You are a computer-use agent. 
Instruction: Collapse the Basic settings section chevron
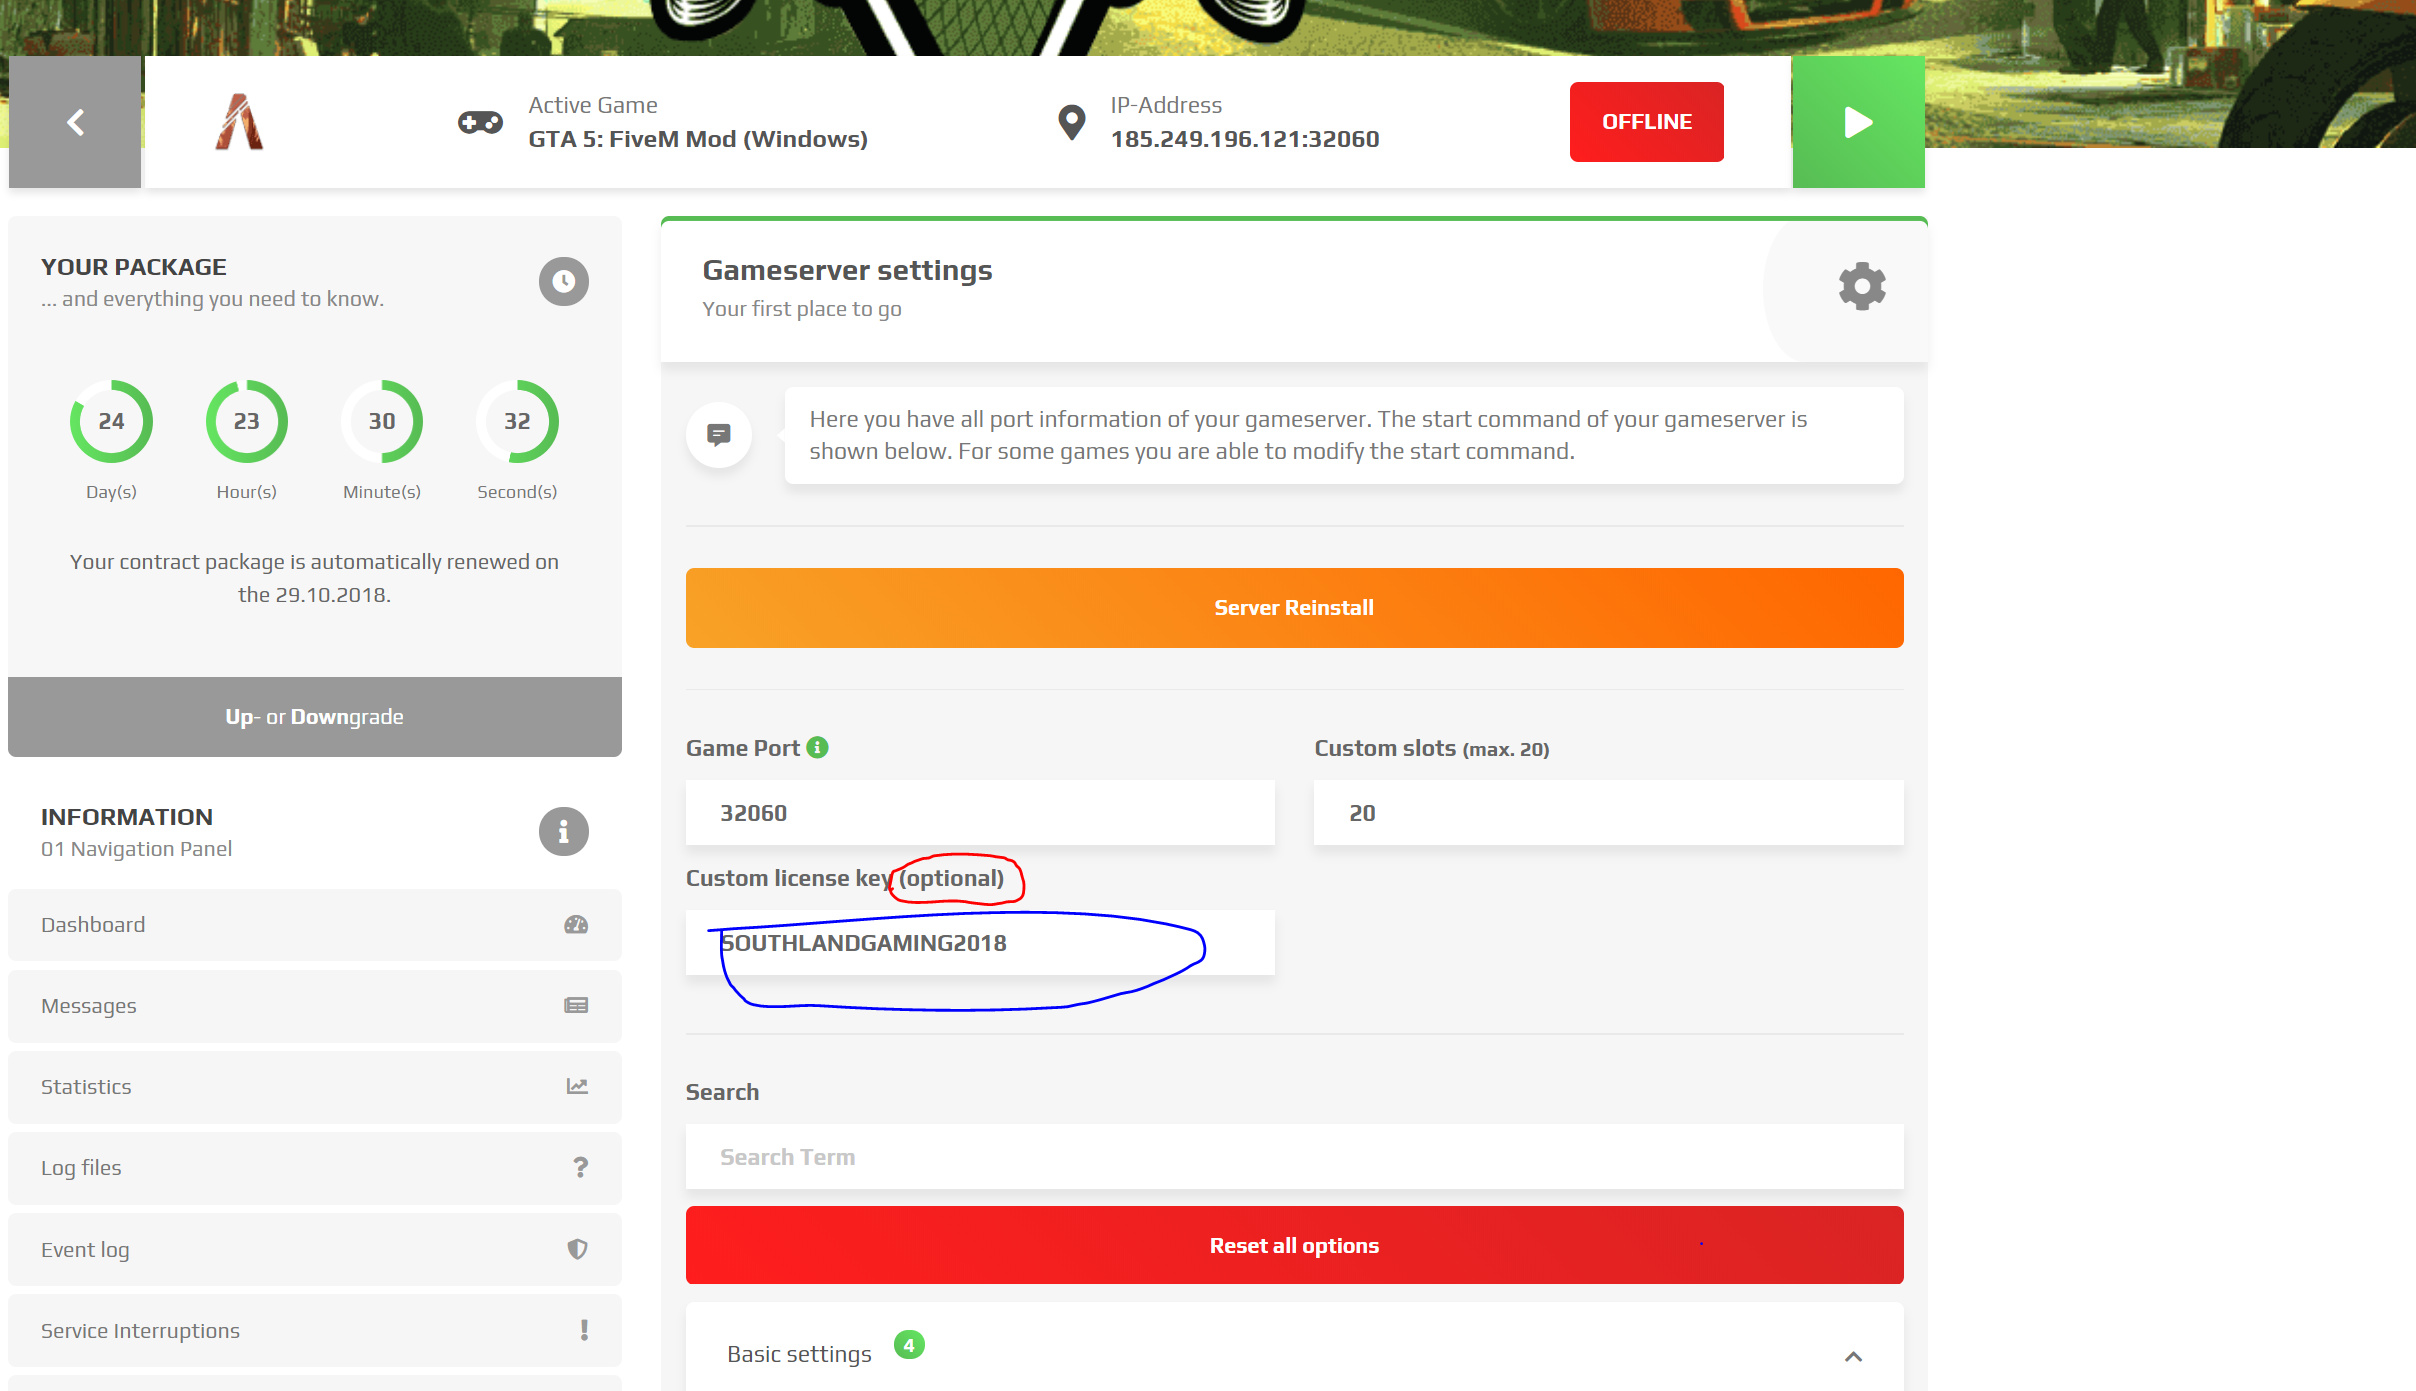click(x=1853, y=1356)
